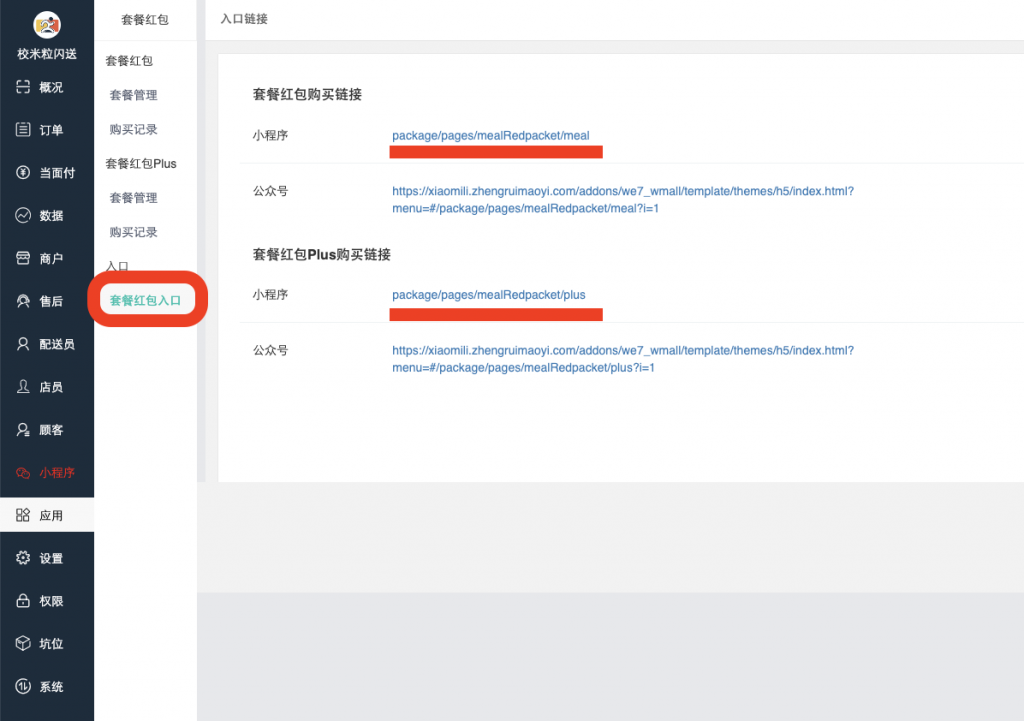Open the 系统 system icon at bottom
The image size is (1024, 721).
click(20, 687)
